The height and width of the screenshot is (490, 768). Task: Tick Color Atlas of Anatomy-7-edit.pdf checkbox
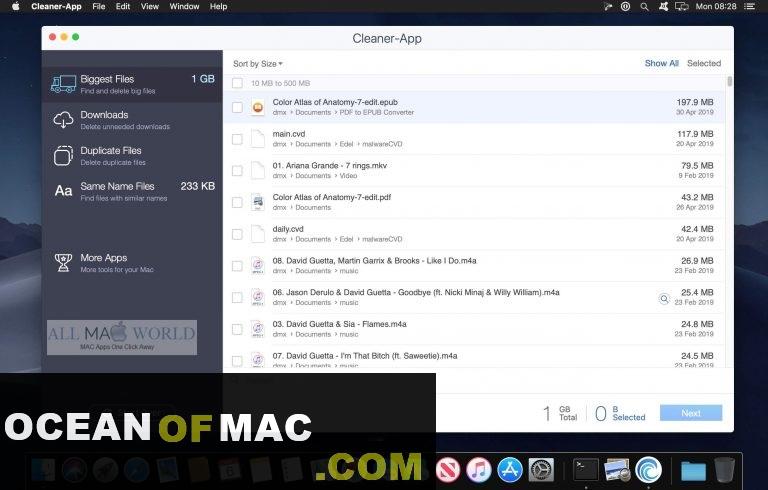237,202
